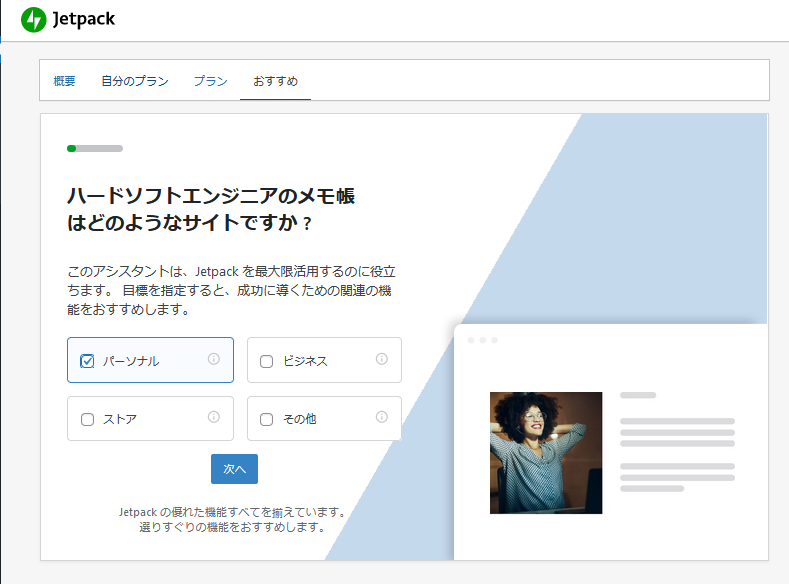This screenshot has height=584, width=789.
Task: Click the three dots on mock browser window
Action: [x=481, y=340]
